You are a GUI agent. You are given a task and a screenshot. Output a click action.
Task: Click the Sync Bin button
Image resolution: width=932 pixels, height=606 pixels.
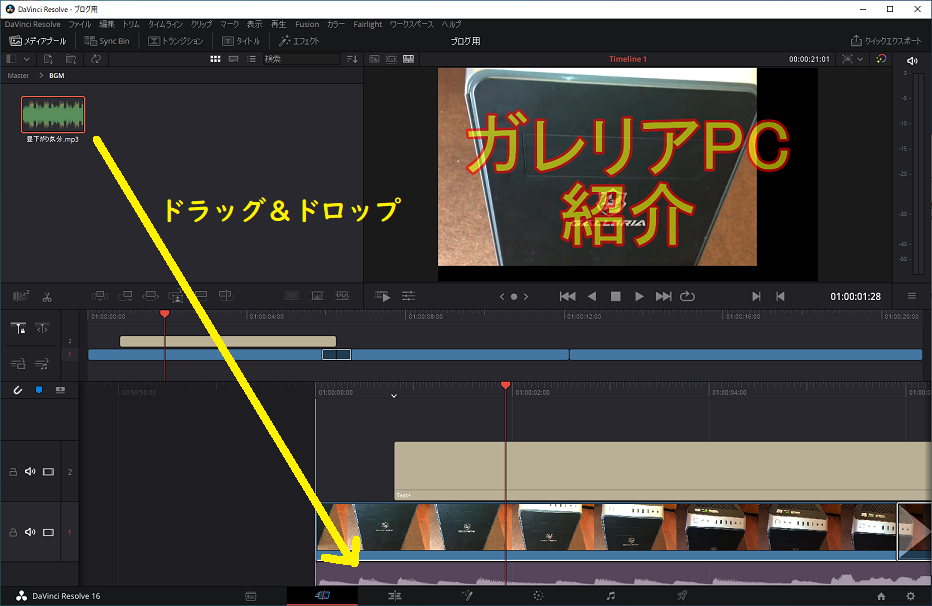[108, 41]
